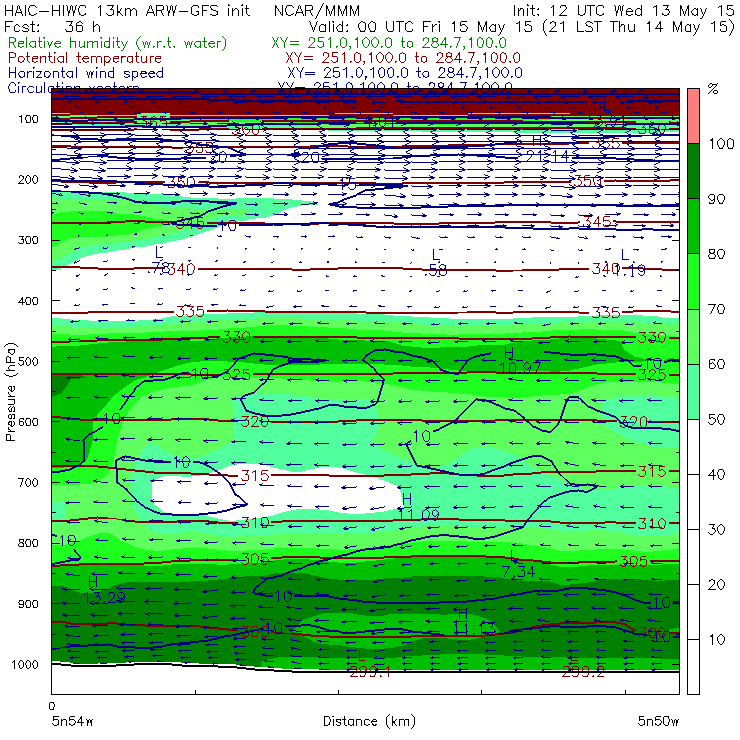740x740 pixels.
Task: Click the "300" pressure axis tick label
Action: click(x=28, y=240)
